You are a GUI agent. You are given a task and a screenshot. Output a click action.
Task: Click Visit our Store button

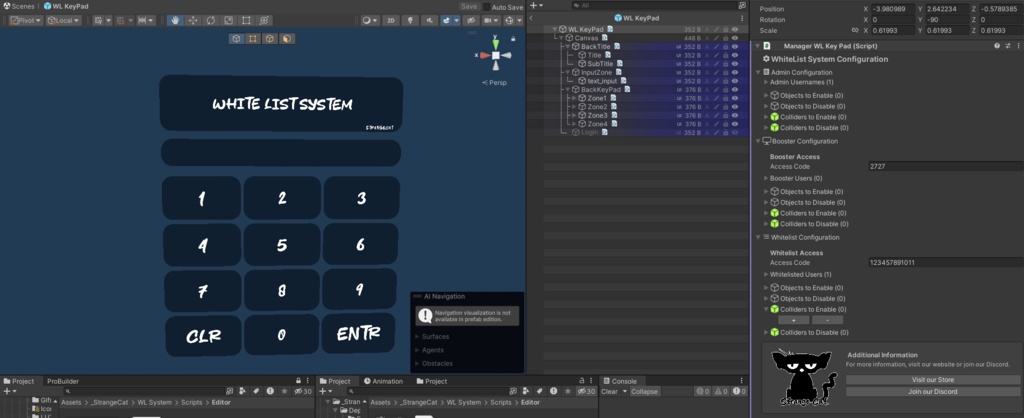[x=933, y=379]
